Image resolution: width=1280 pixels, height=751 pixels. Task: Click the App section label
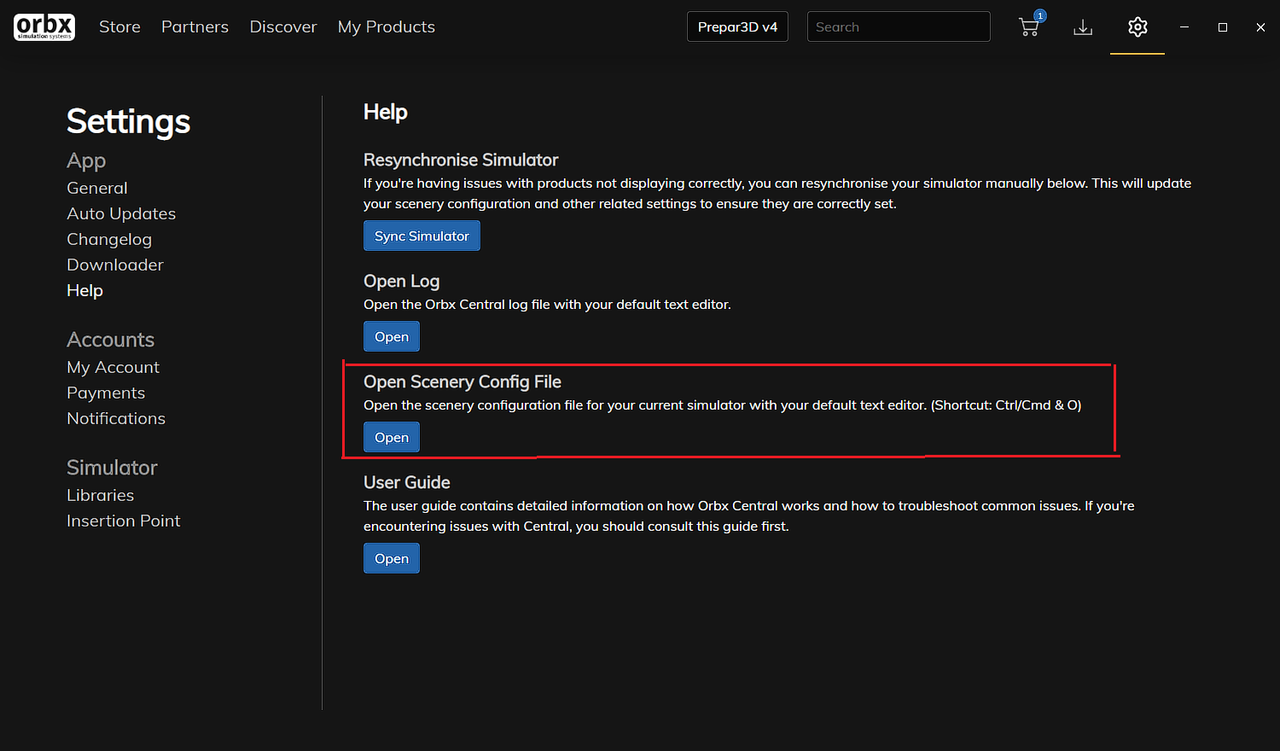[x=86, y=161]
